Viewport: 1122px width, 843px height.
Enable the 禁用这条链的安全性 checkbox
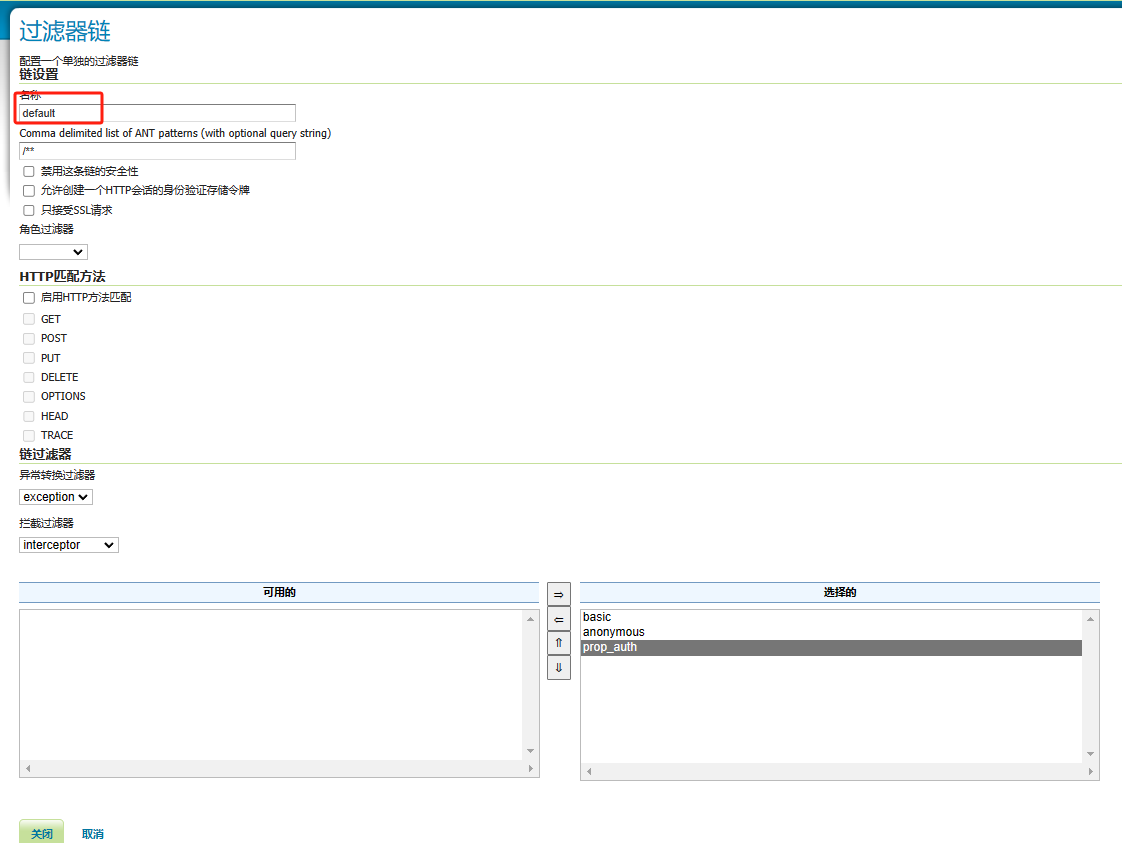coord(29,172)
